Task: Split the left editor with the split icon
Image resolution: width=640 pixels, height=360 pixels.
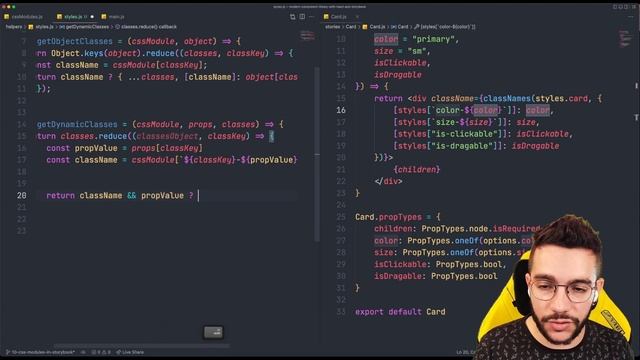Action: [x=302, y=17]
